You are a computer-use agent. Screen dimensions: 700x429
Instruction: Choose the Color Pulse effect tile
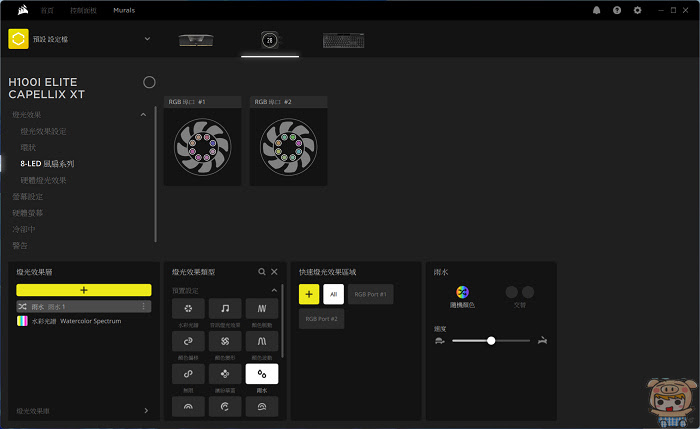tap(262, 308)
